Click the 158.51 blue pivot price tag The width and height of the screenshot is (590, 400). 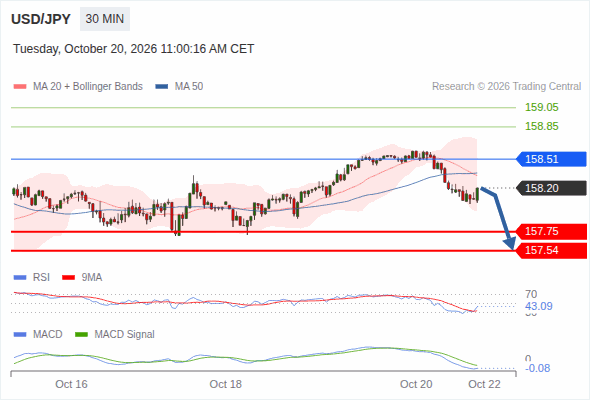[x=551, y=159]
